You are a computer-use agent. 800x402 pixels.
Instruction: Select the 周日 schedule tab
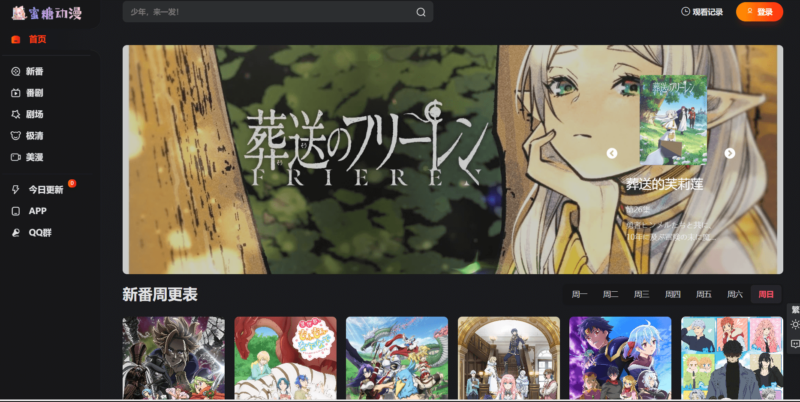tap(766, 294)
